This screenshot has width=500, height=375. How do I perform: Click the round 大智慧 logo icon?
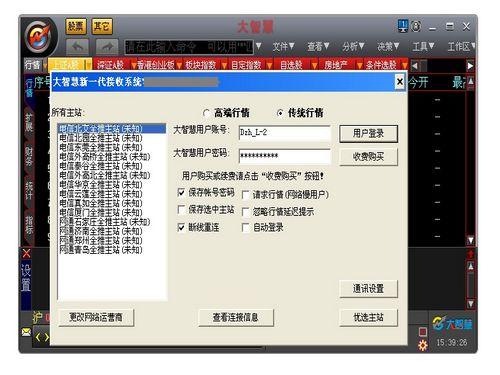click(40, 37)
